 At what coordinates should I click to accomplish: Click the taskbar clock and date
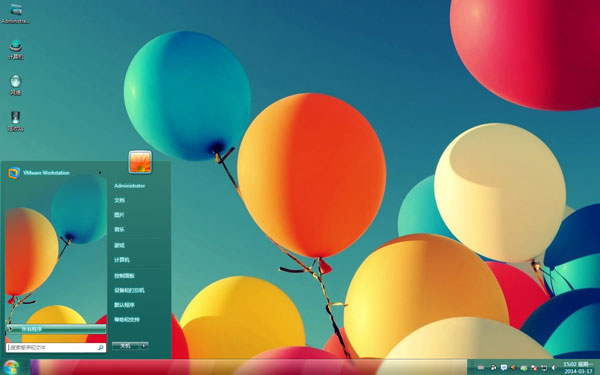578,368
